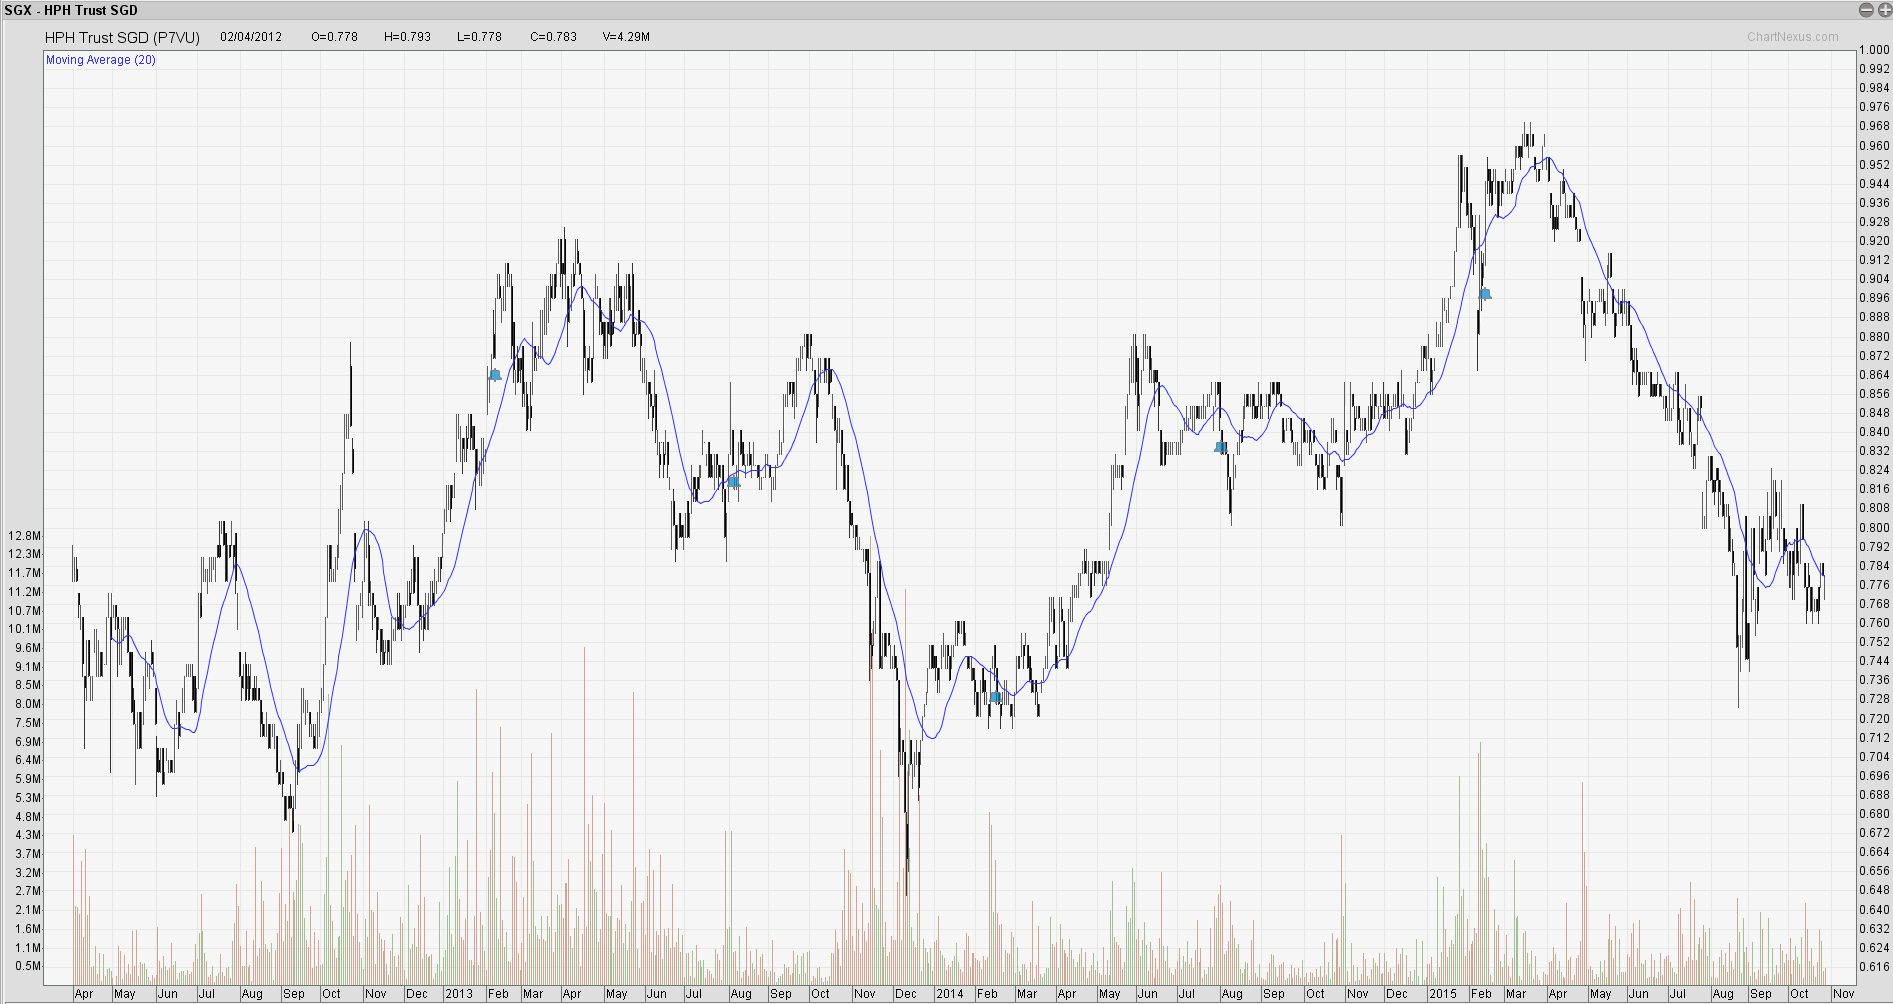Open the bell event marker near February 2013

tap(495, 375)
